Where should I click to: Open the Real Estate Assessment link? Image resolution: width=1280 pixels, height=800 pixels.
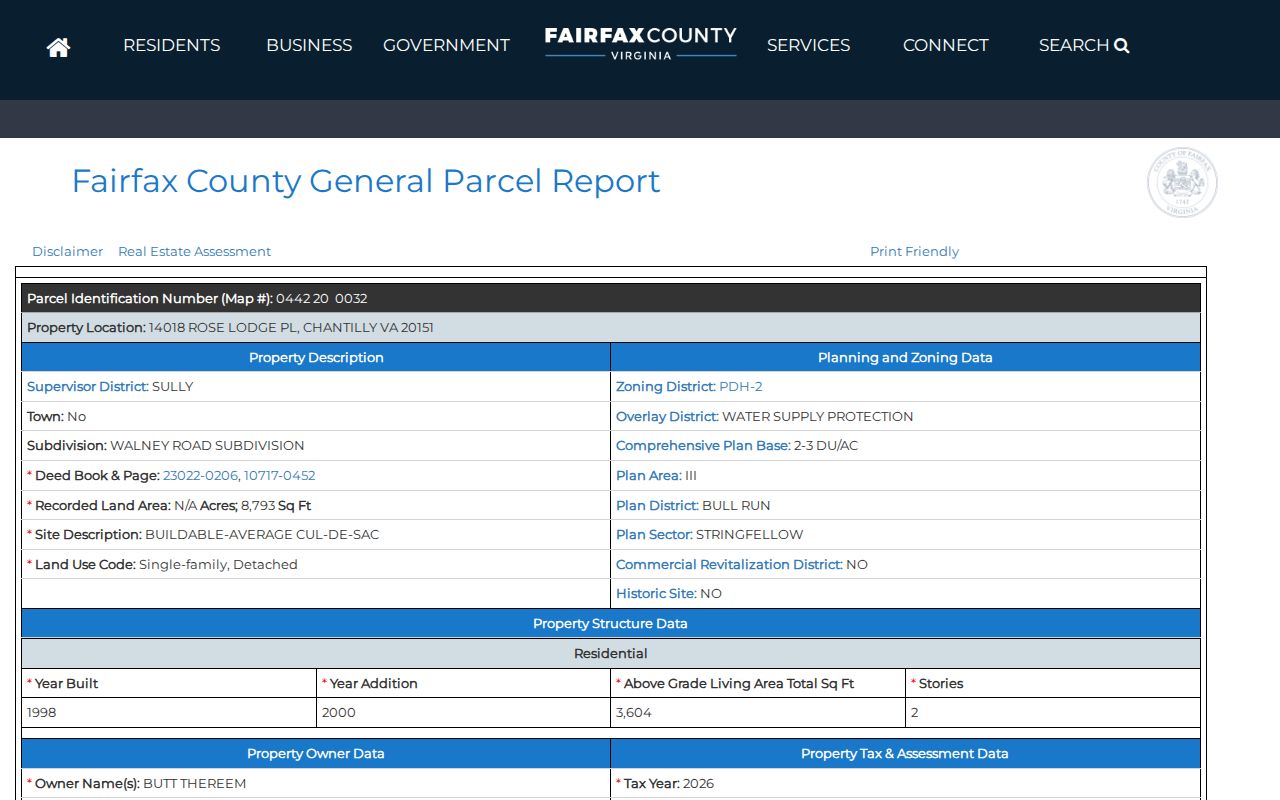[194, 252]
